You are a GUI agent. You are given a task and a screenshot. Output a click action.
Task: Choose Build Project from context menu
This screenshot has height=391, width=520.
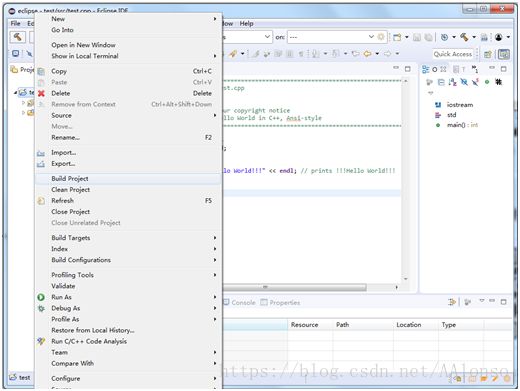pos(128,179)
